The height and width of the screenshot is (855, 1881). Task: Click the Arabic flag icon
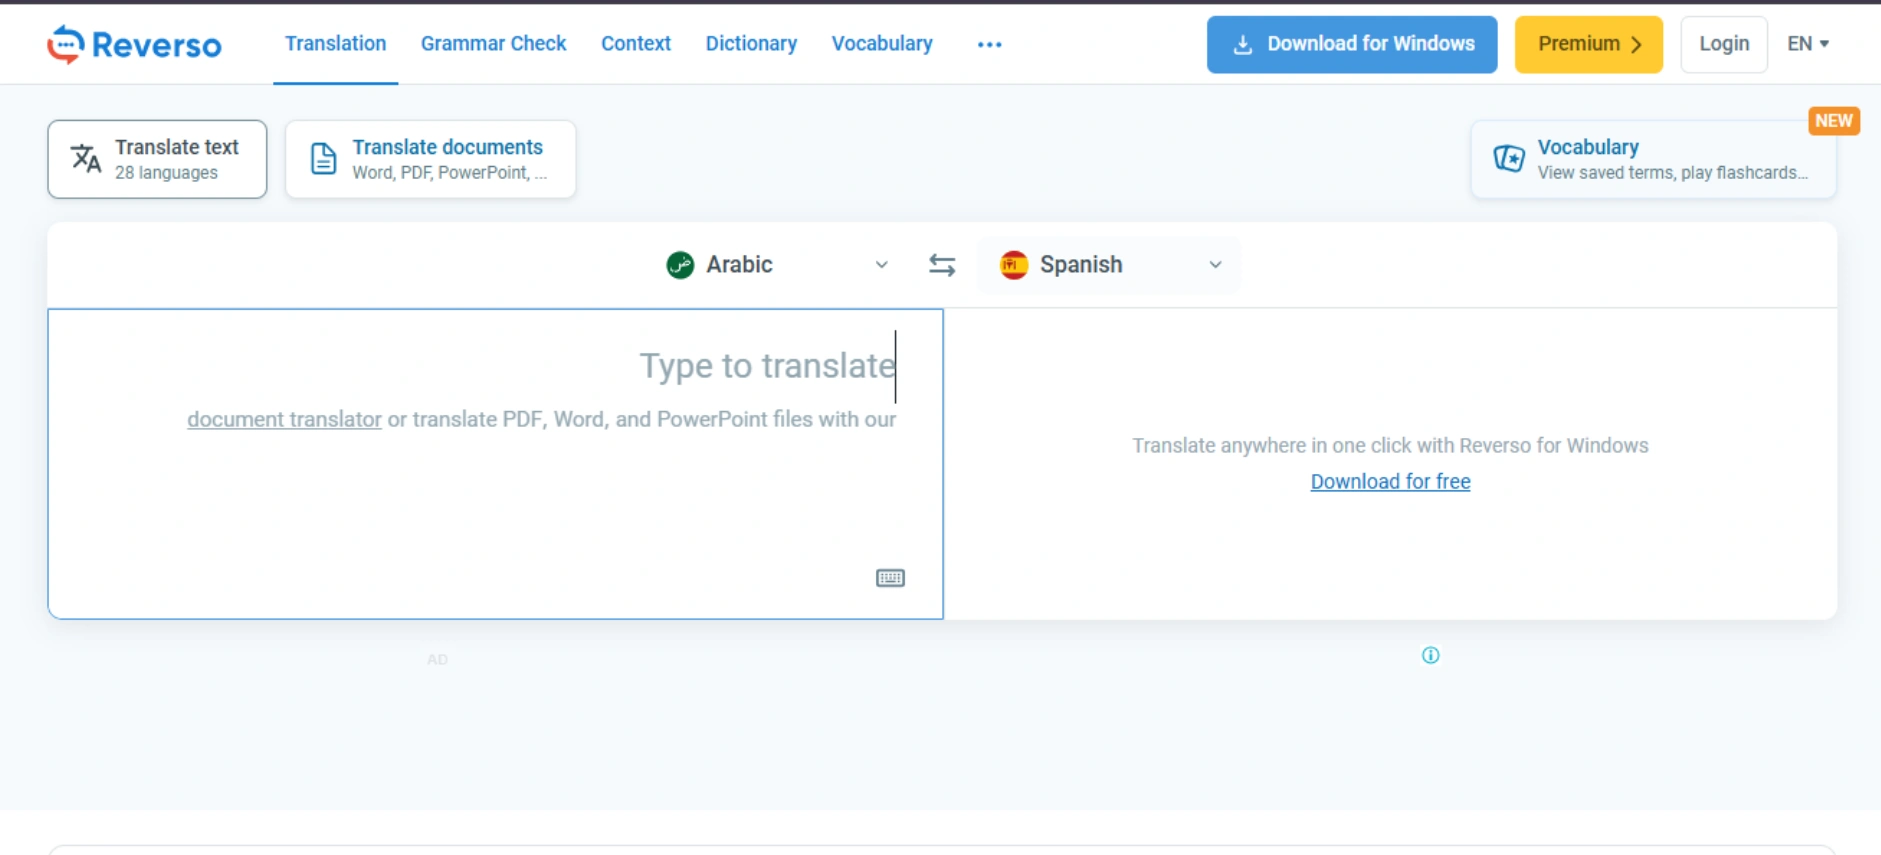click(680, 265)
